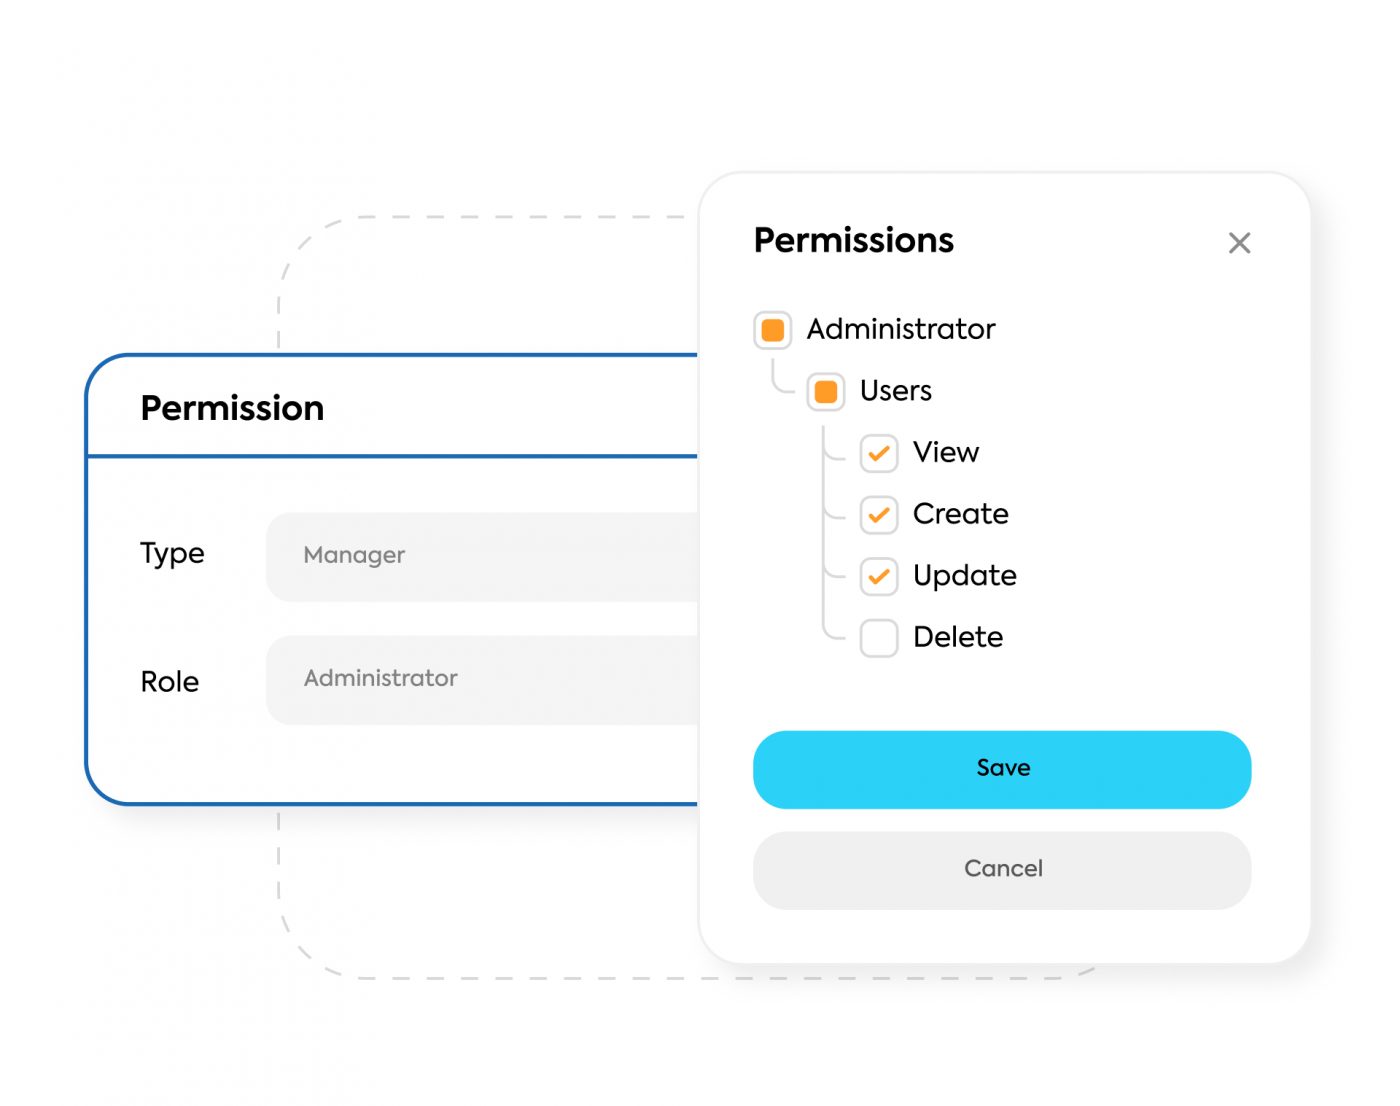Select the Create permission label
This screenshot has height=1106, width=1400.
pyautogui.click(x=961, y=514)
